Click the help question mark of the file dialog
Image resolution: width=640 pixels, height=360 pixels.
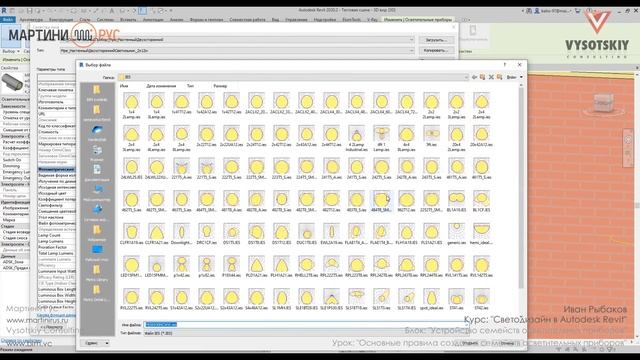pyautogui.click(x=504, y=64)
